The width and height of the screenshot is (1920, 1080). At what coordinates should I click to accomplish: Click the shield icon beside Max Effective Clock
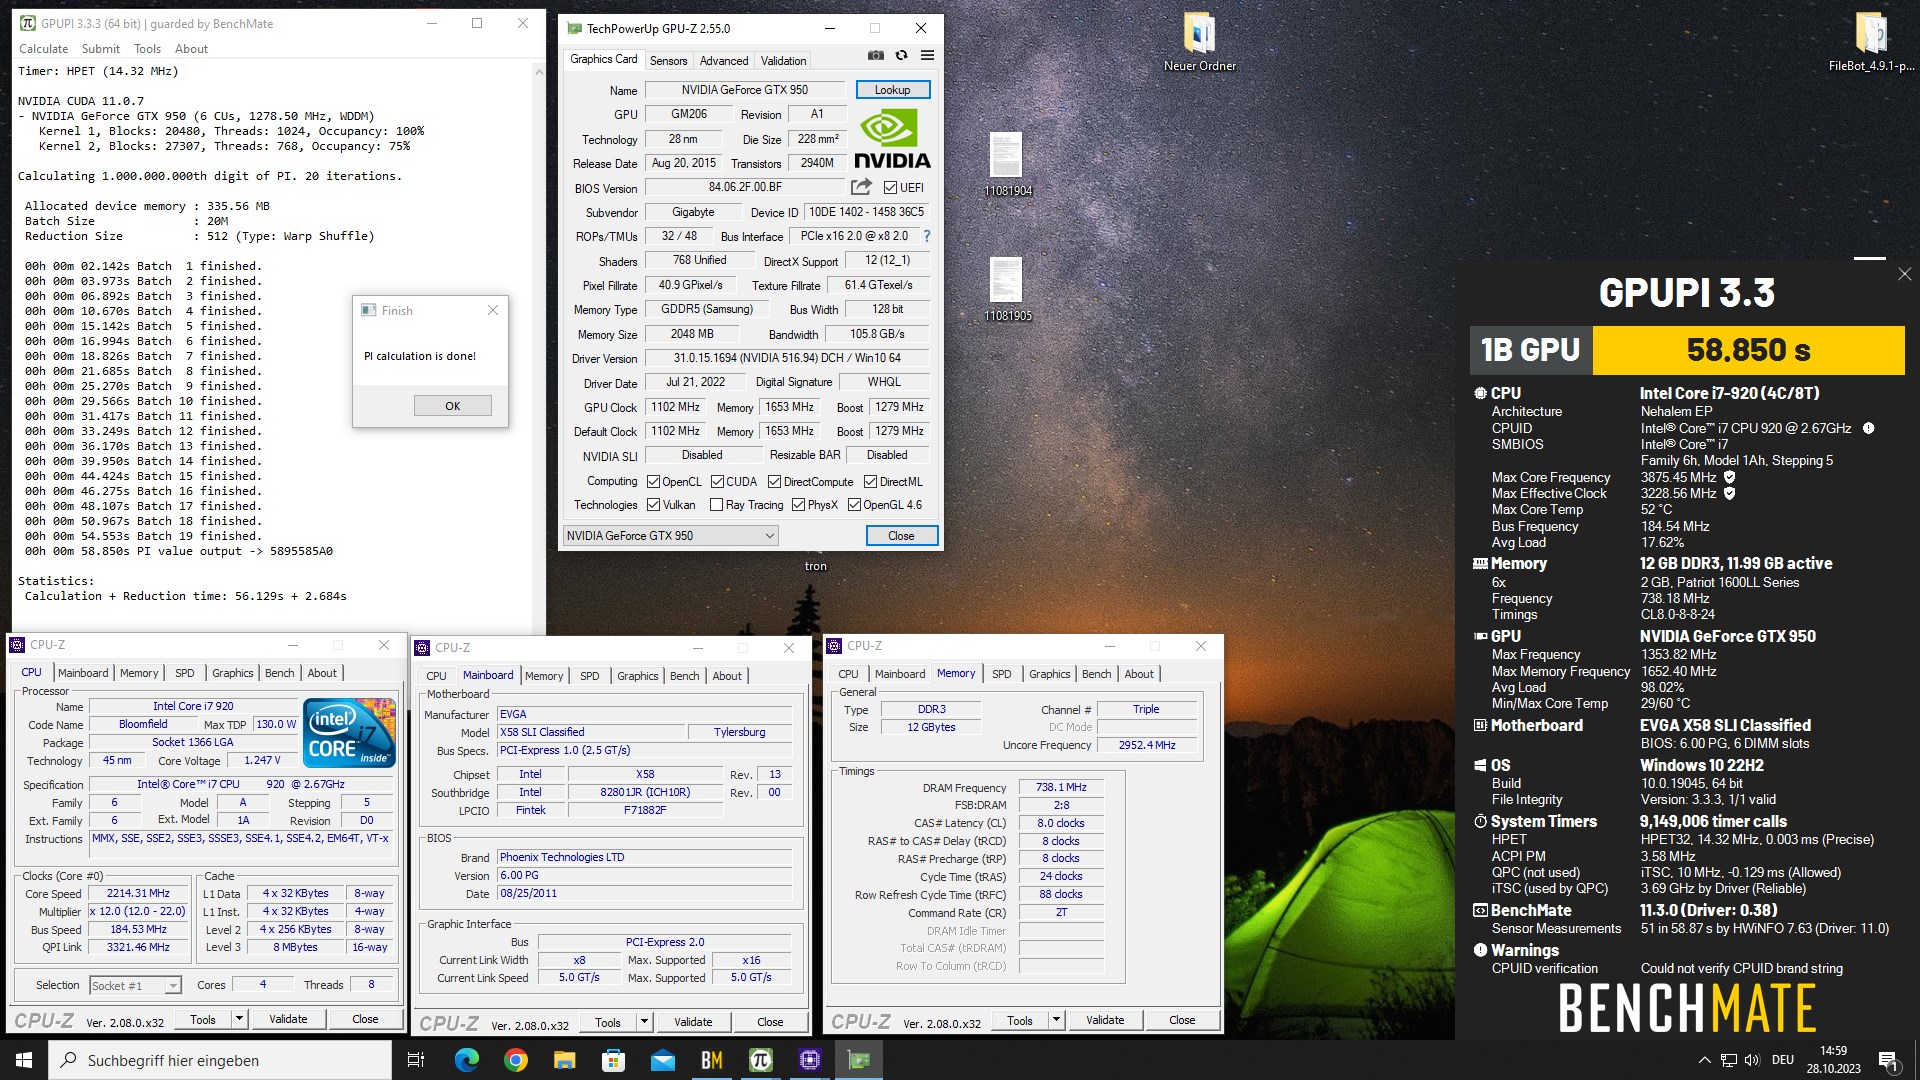(1729, 493)
